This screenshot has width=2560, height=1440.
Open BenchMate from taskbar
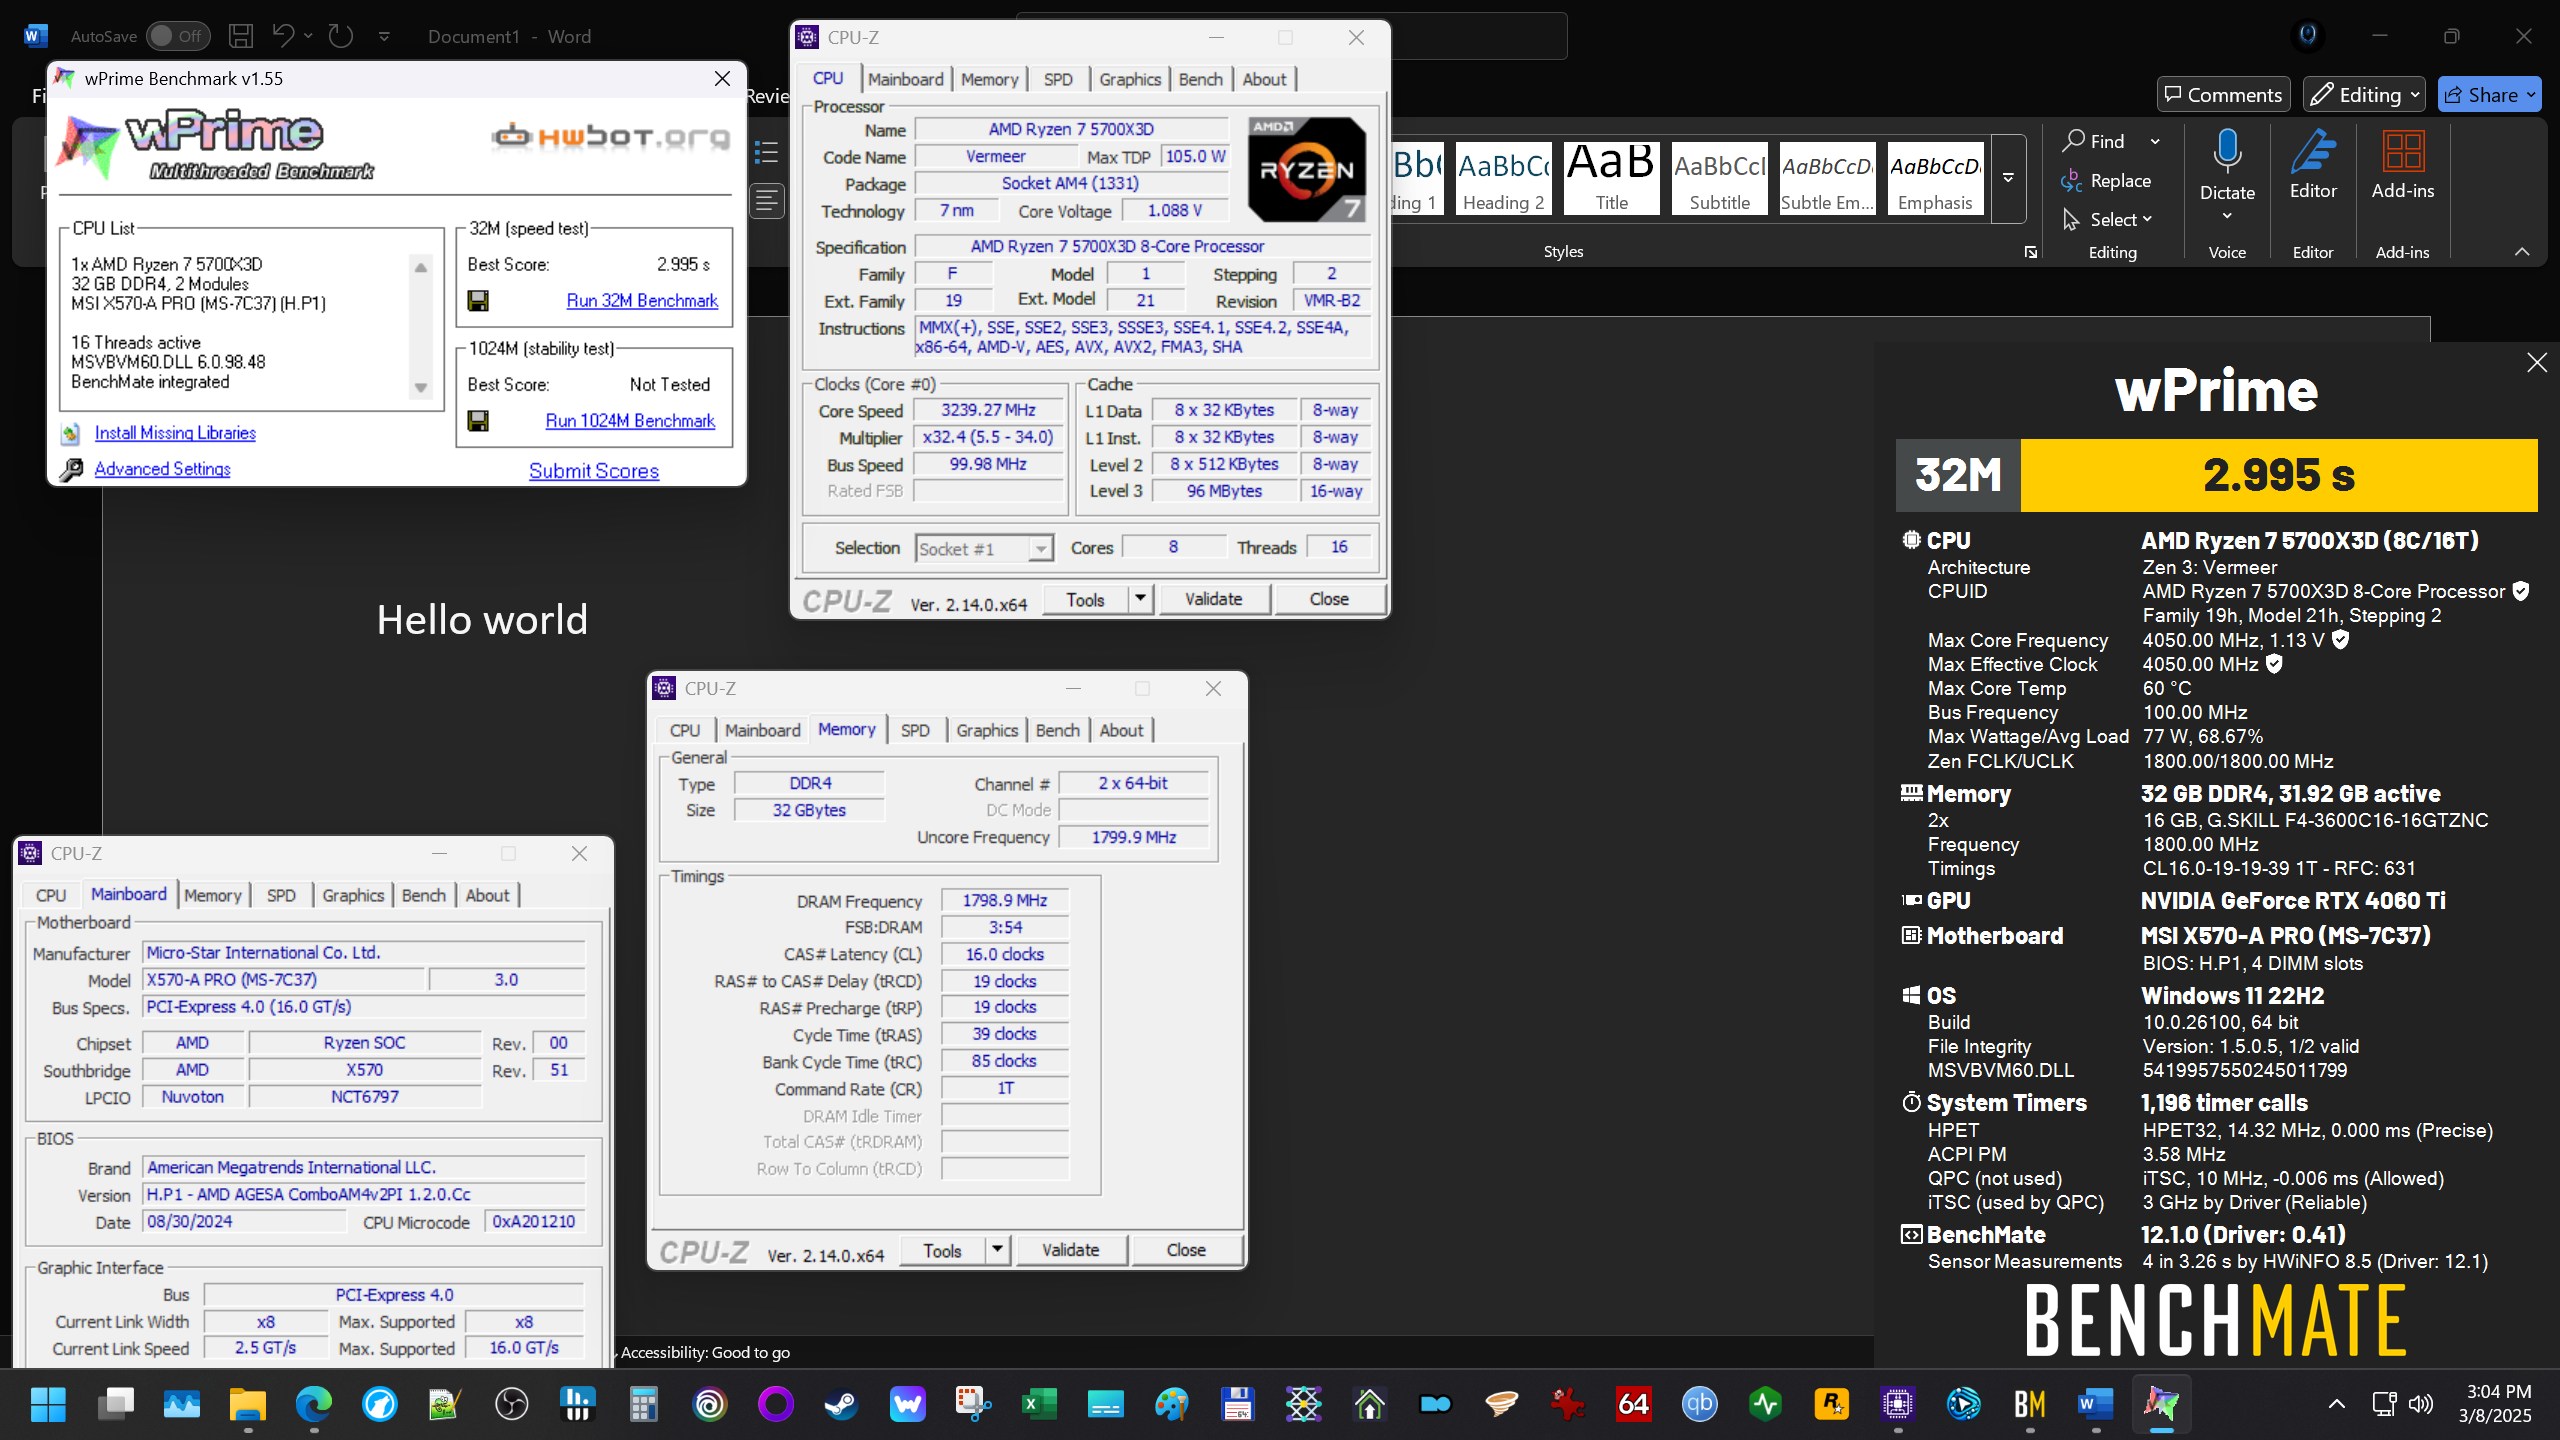[2029, 1405]
